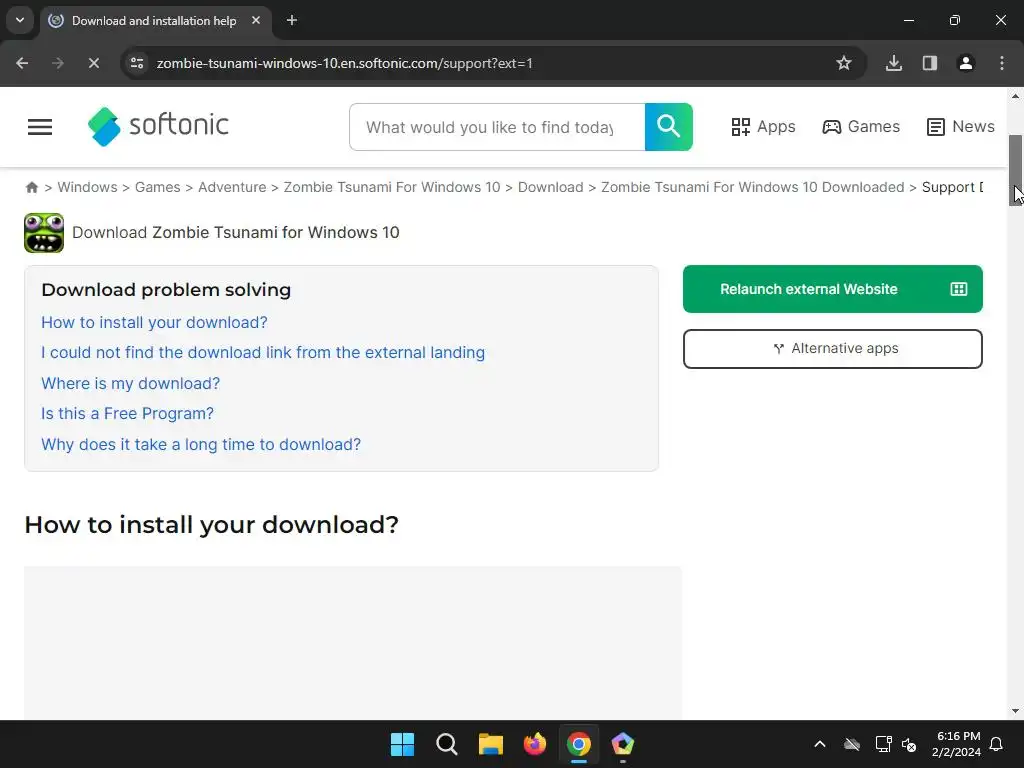Open Chrome profile icon
This screenshot has height=768, width=1024.
pyautogui.click(x=966, y=63)
